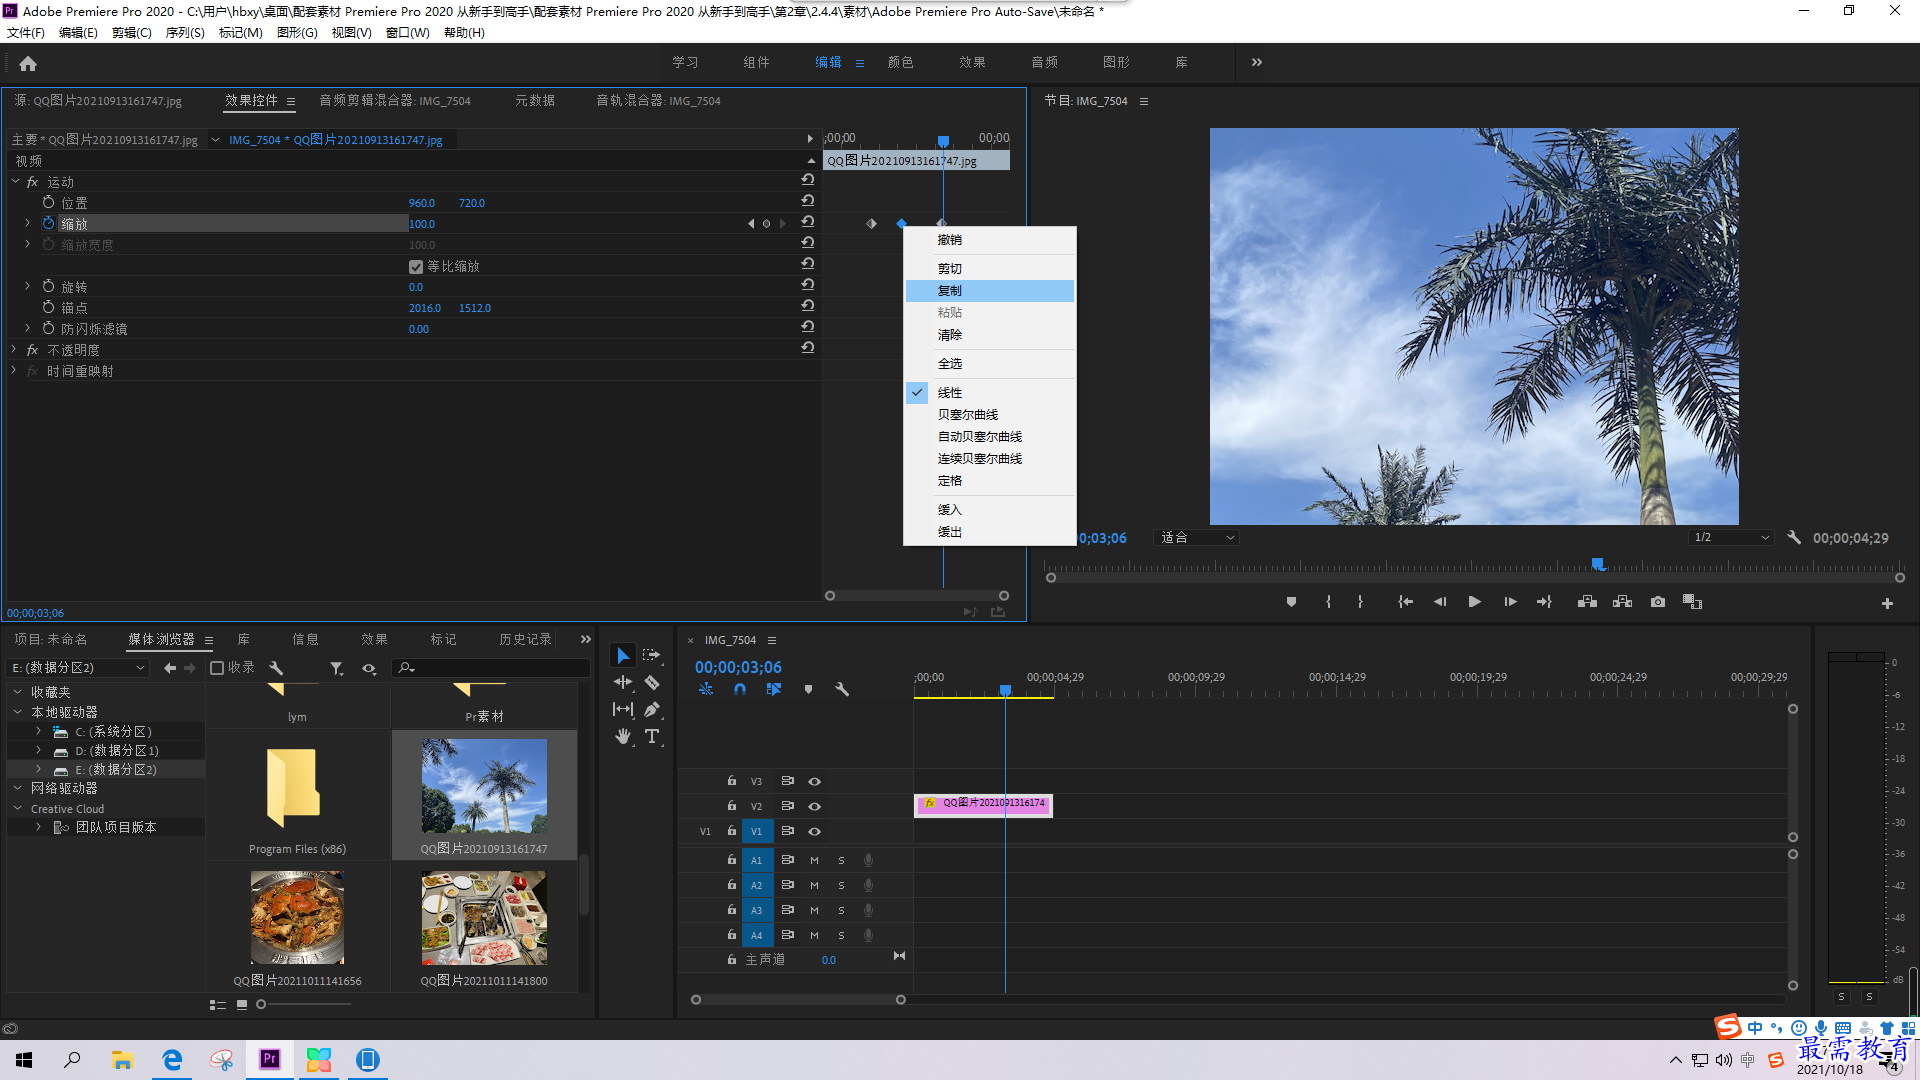
Task: Add a marker in the timeline
Action: point(808,689)
